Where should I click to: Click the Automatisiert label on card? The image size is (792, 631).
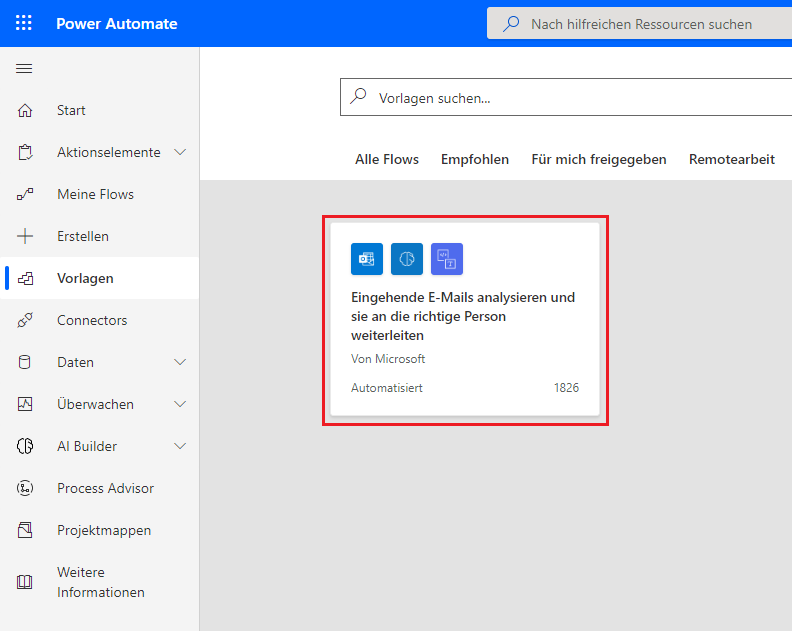[386, 388]
